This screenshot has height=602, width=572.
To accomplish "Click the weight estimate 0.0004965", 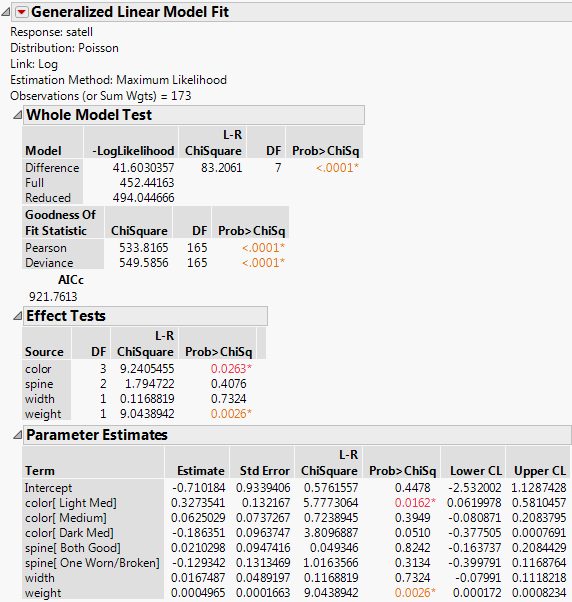I will [198, 593].
